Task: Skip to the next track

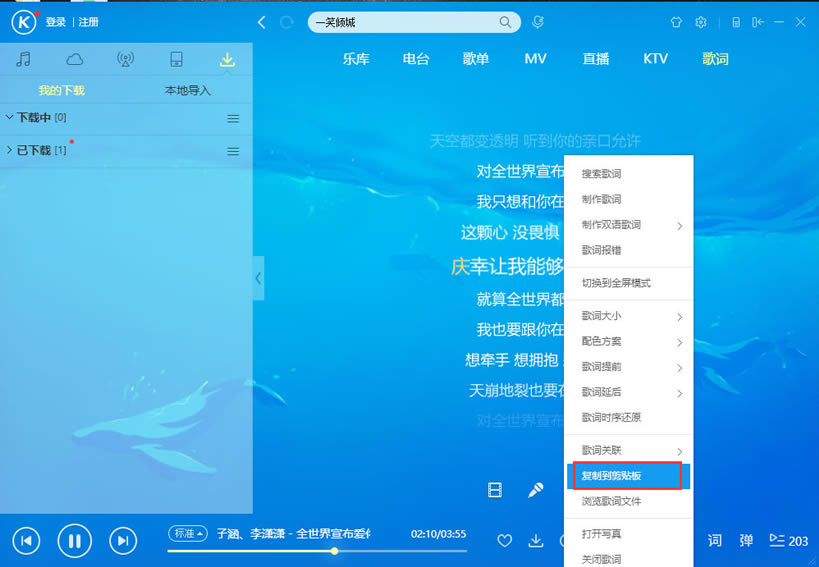Action: pyautogui.click(x=123, y=540)
